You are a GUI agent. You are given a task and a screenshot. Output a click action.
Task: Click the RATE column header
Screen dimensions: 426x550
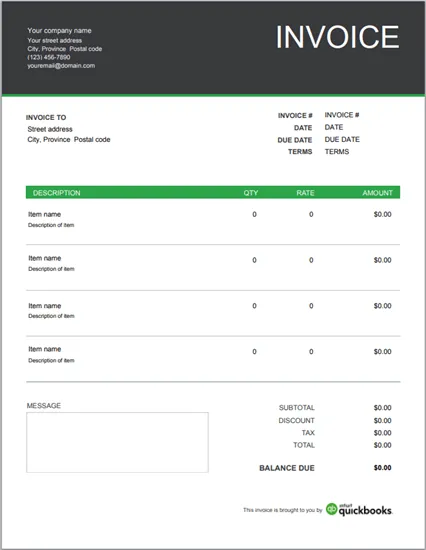(x=305, y=193)
